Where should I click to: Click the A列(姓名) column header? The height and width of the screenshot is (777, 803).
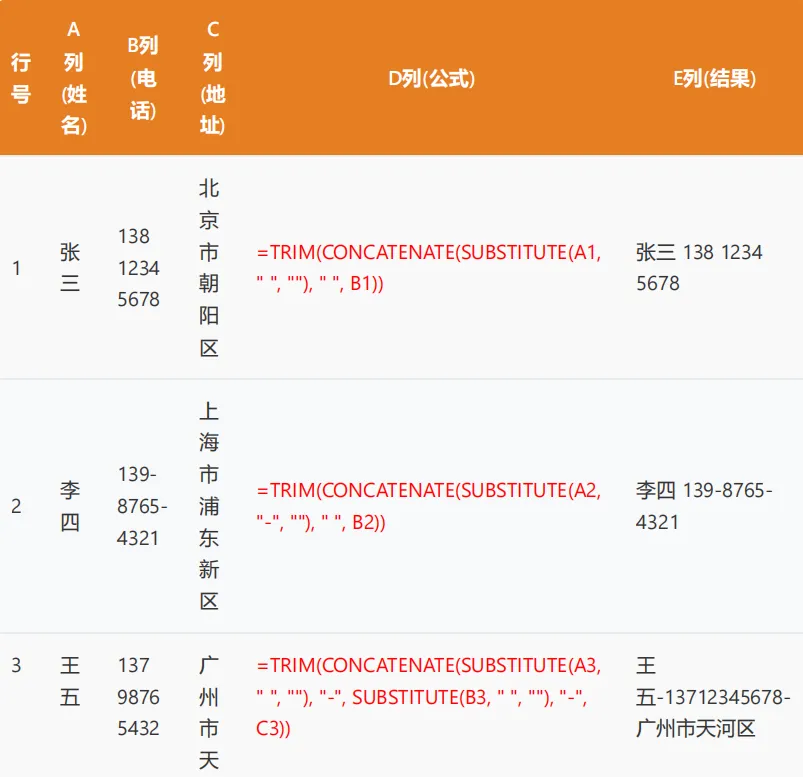tap(74, 78)
